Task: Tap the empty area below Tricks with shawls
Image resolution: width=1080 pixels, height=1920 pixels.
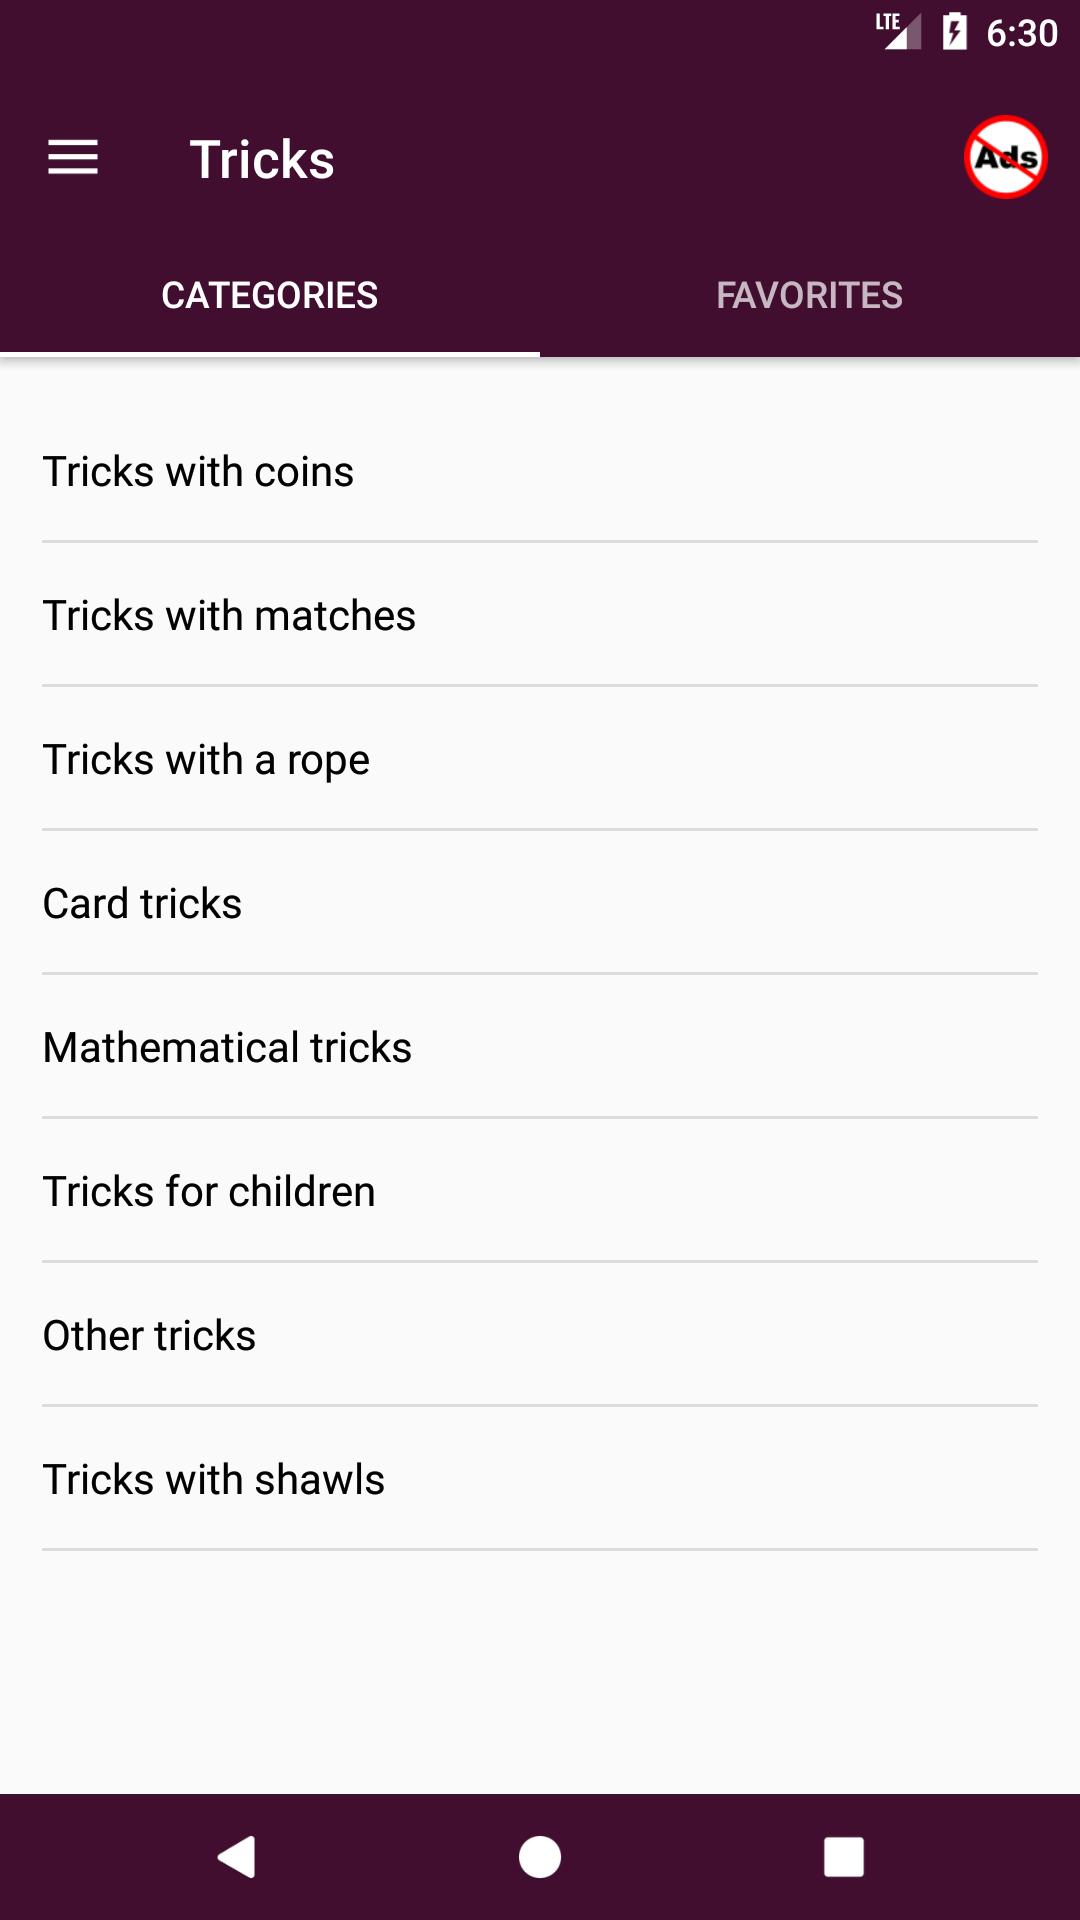Action: (x=540, y=1670)
